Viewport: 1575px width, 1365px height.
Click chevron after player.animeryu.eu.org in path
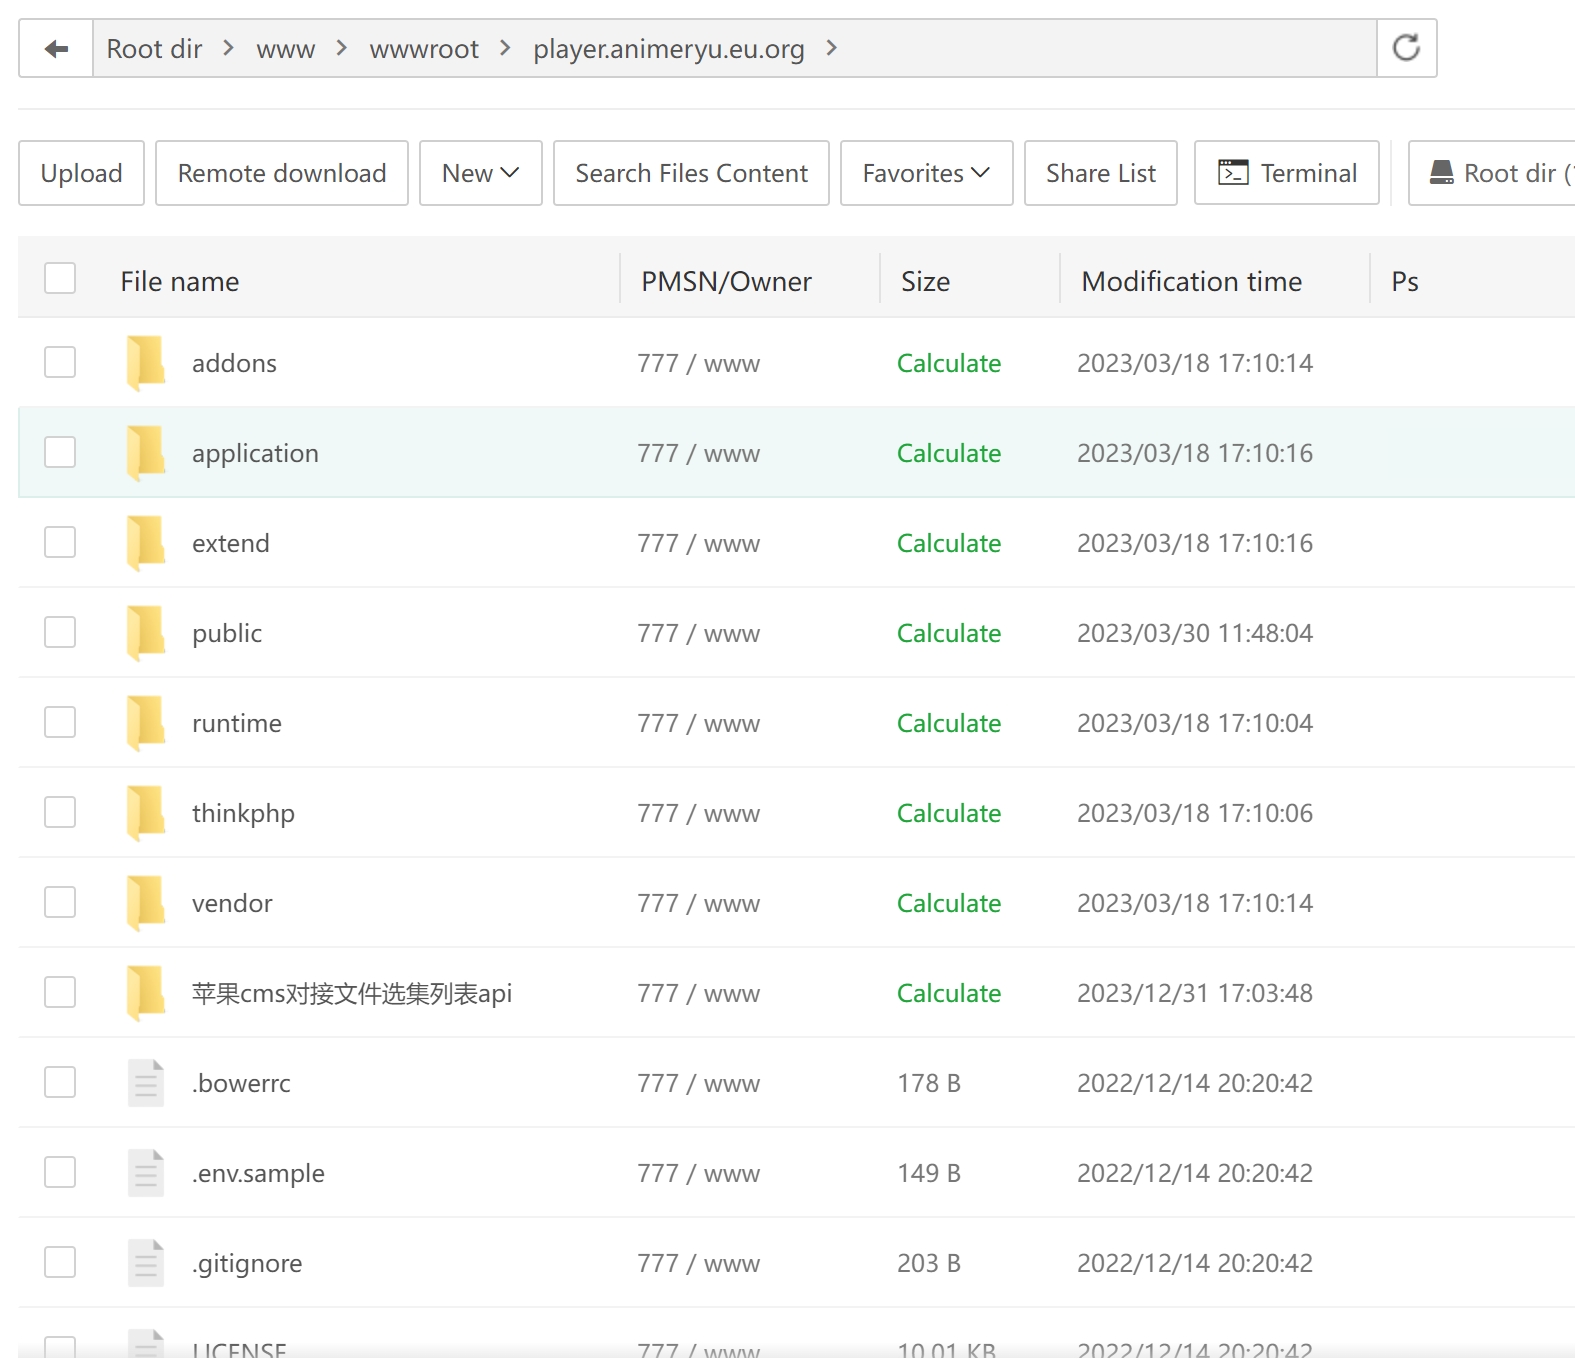[x=831, y=48]
